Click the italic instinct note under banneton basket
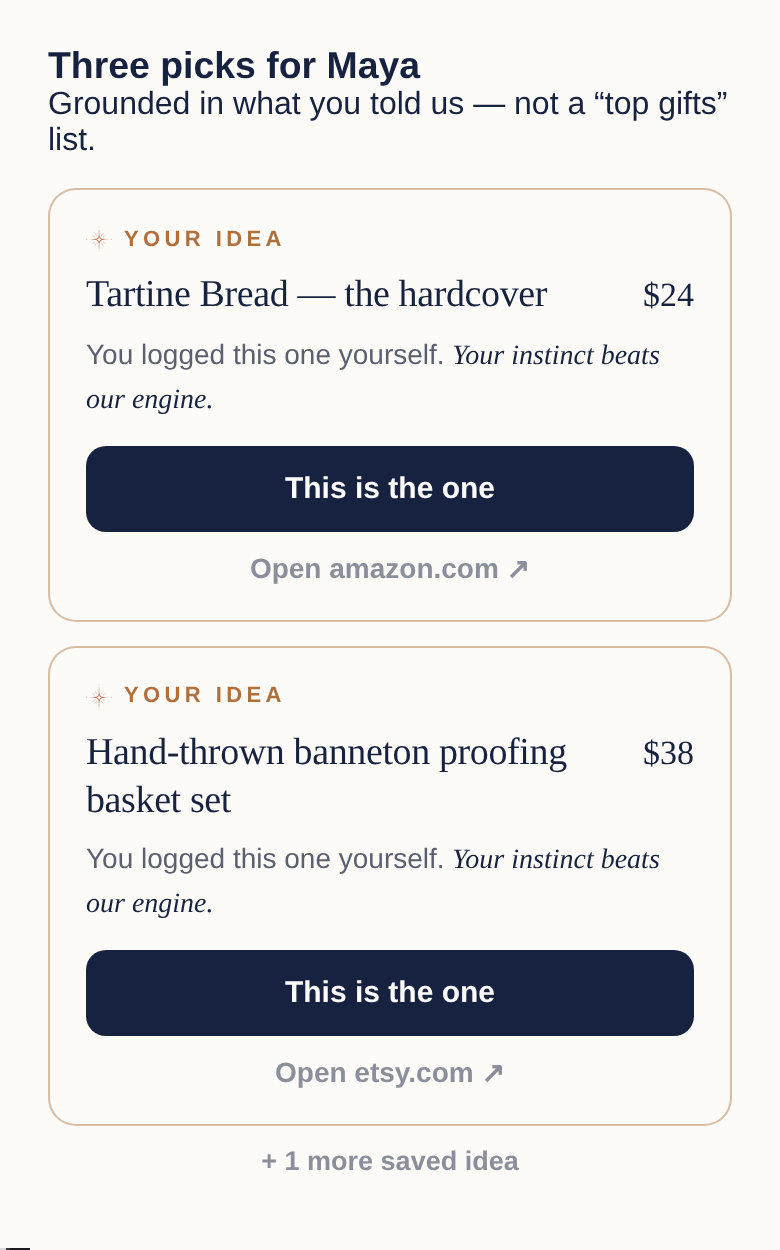Screen dimensions: 780x1250 click(373, 881)
